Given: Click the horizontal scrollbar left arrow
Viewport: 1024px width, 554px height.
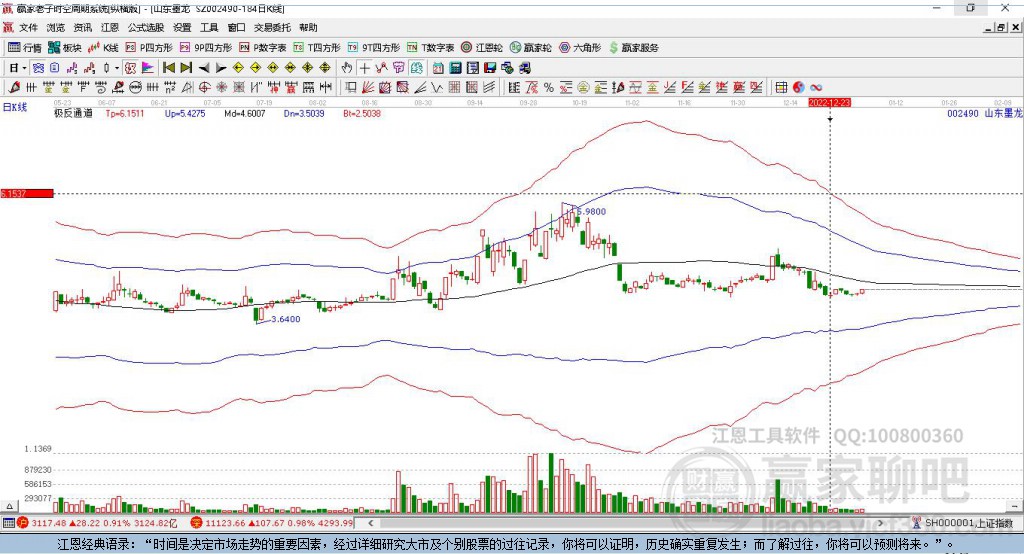Looking at the screenshot, I should pyautogui.click(x=371, y=523).
